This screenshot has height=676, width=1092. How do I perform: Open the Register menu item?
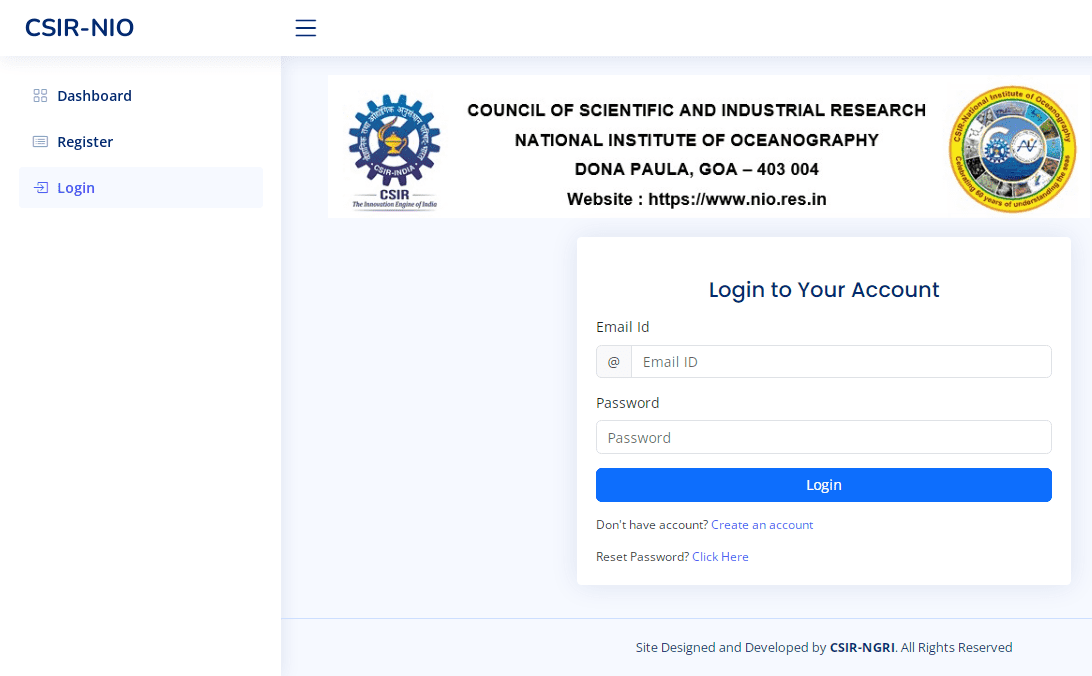[85, 142]
